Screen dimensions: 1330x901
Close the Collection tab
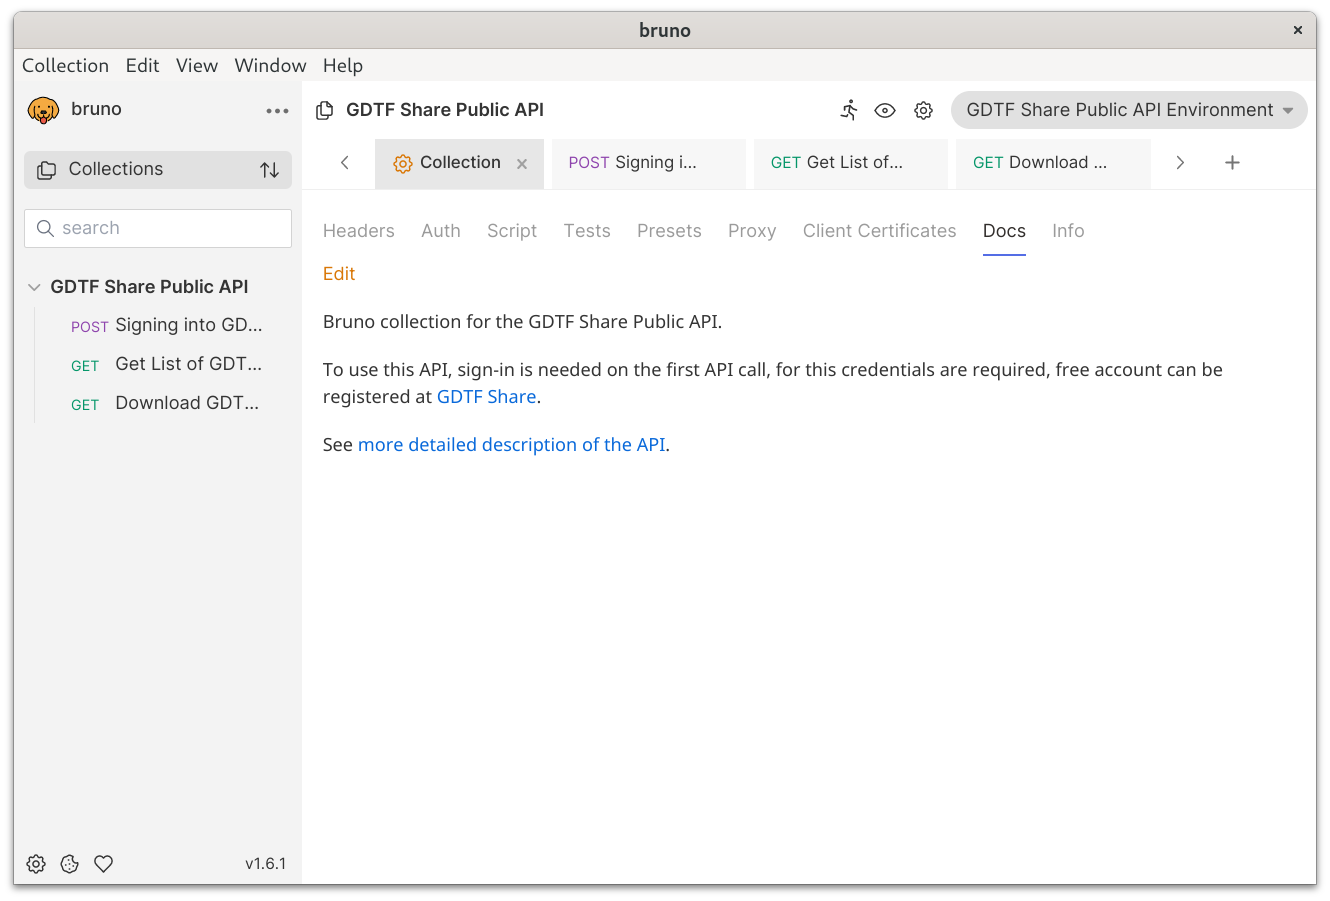pos(522,164)
